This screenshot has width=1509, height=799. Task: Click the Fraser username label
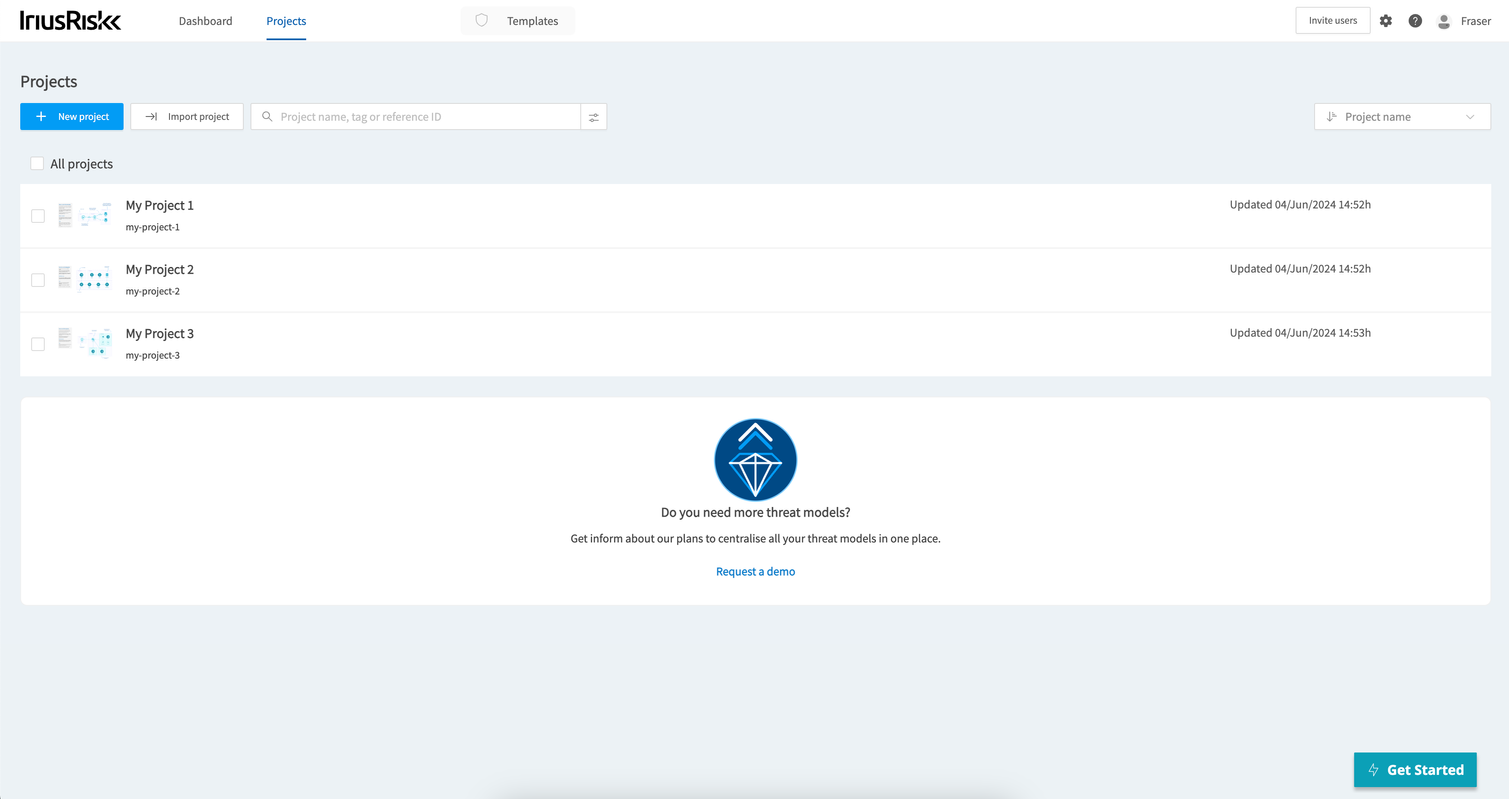[x=1476, y=21]
